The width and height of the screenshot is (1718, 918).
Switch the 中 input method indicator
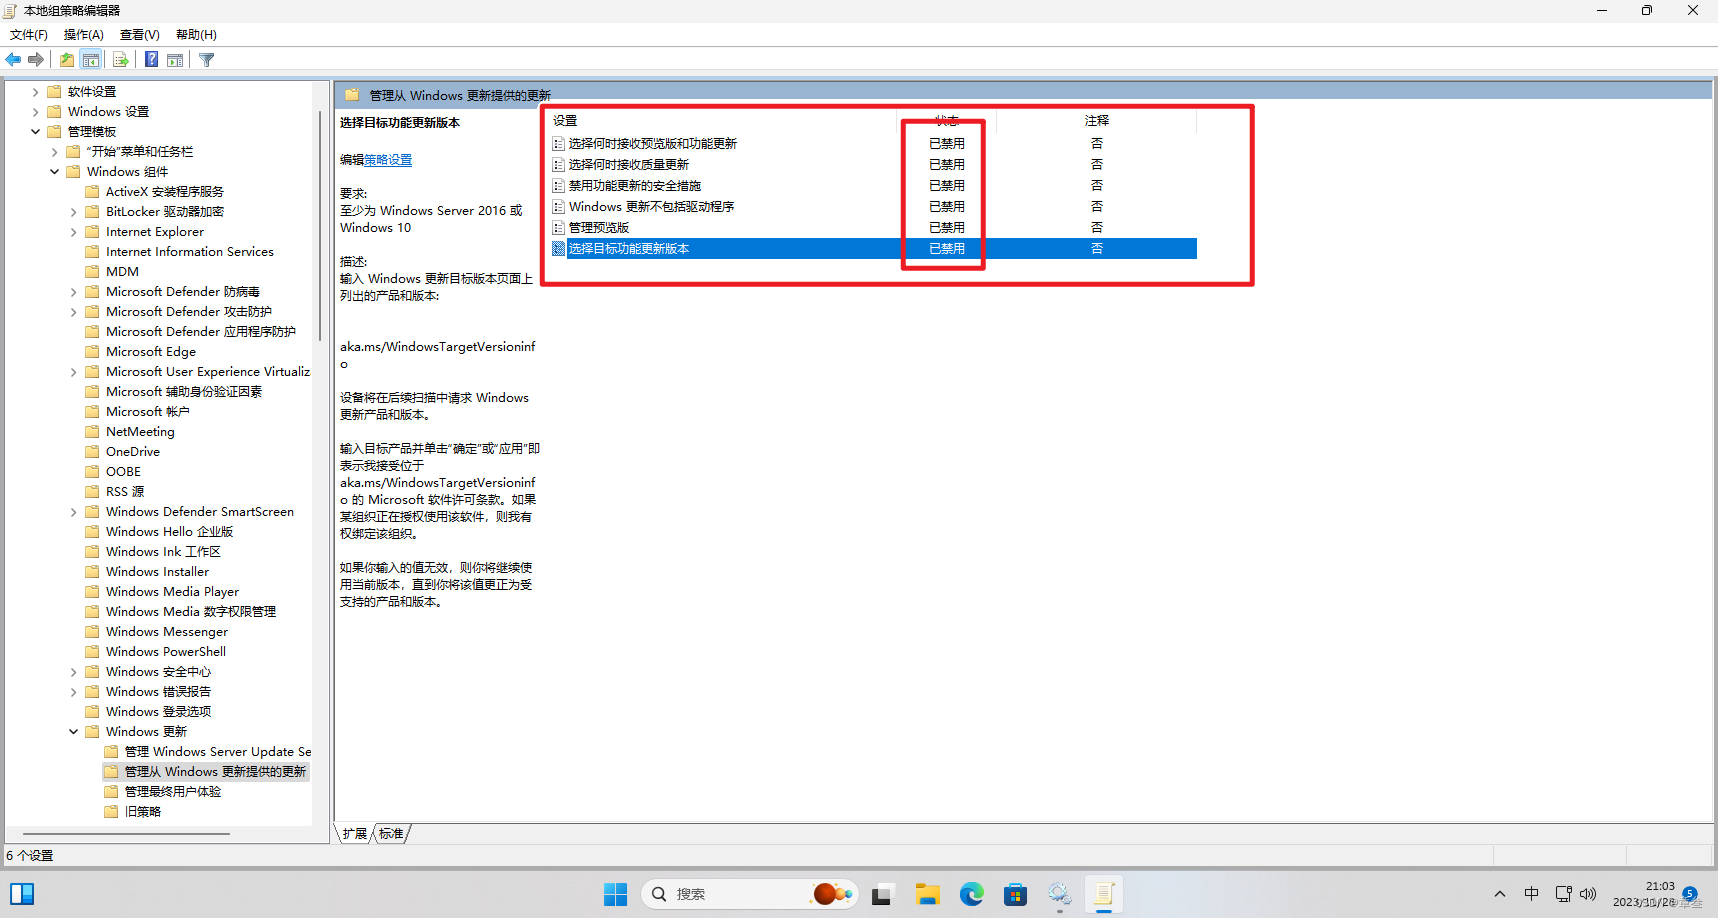pos(1531,894)
